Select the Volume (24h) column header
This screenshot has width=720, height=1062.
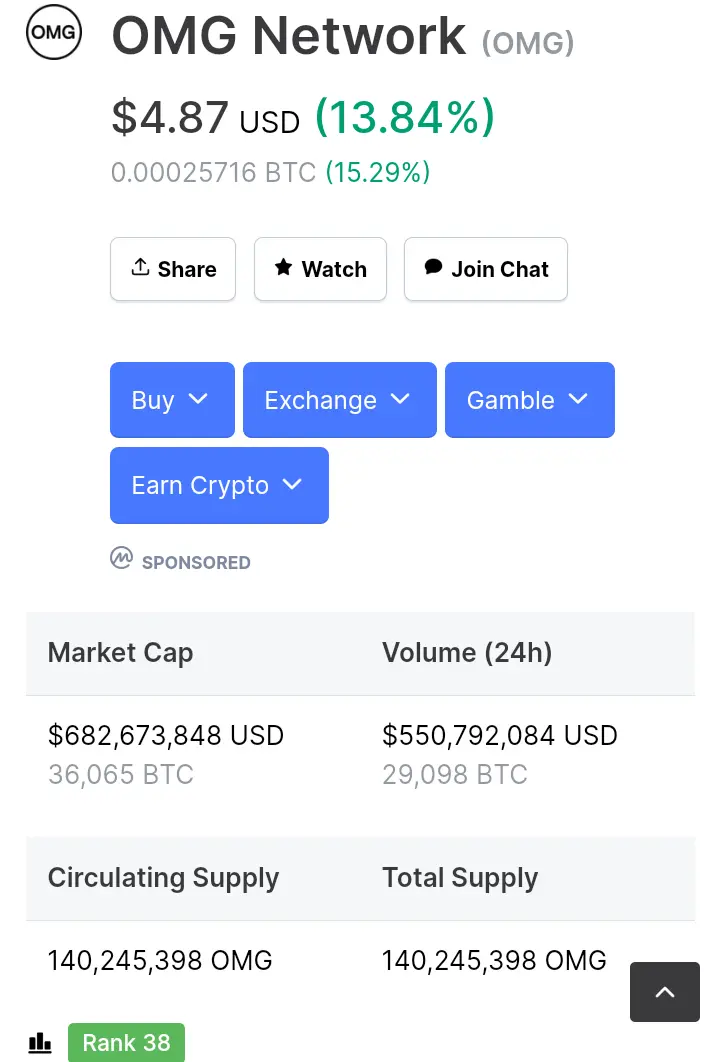point(467,653)
